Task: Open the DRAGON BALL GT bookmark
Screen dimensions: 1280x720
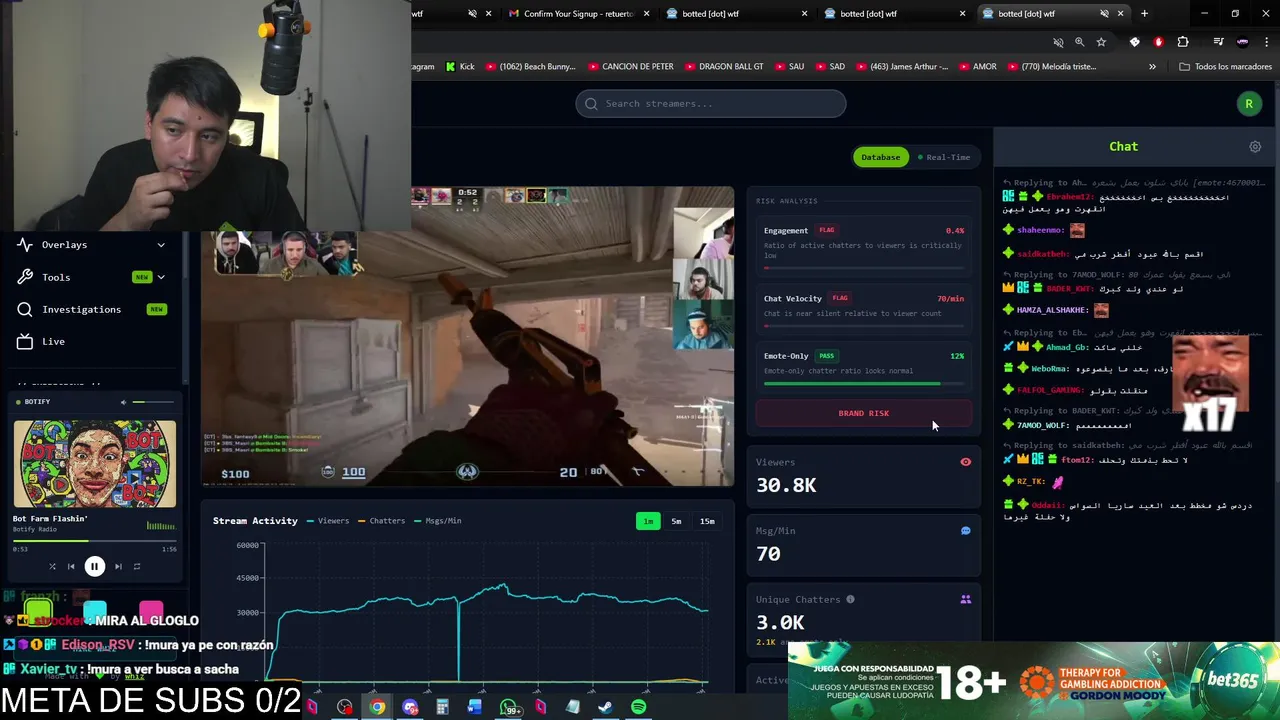Action: [x=723, y=66]
